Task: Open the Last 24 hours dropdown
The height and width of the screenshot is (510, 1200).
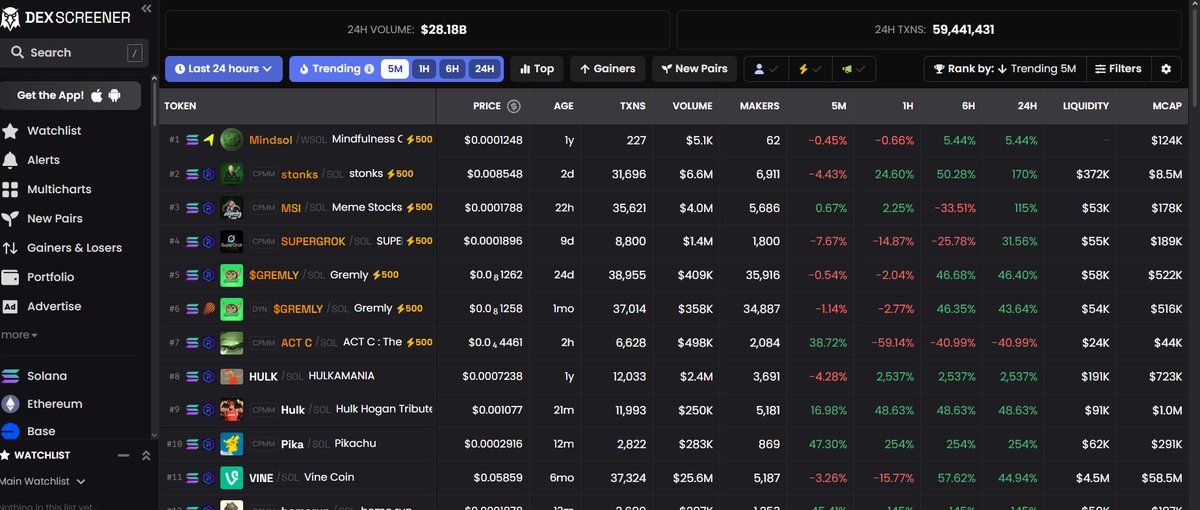Action: (224, 69)
